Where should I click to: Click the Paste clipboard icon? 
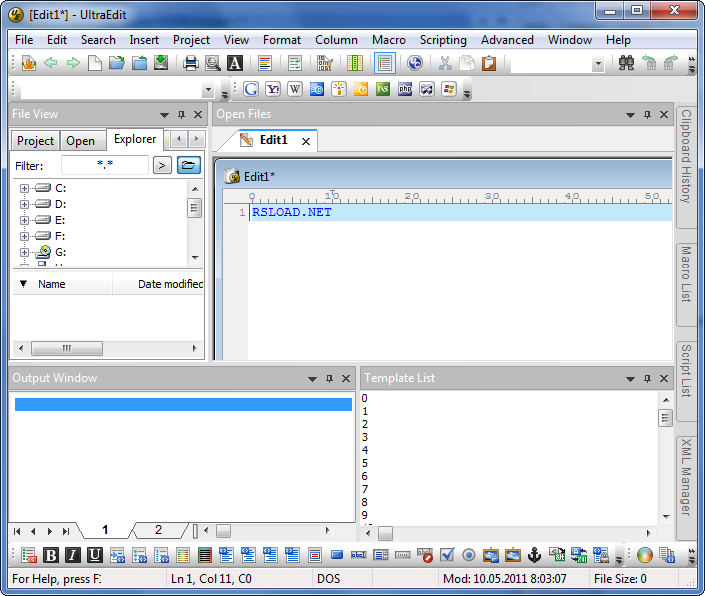(x=489, y=63)
